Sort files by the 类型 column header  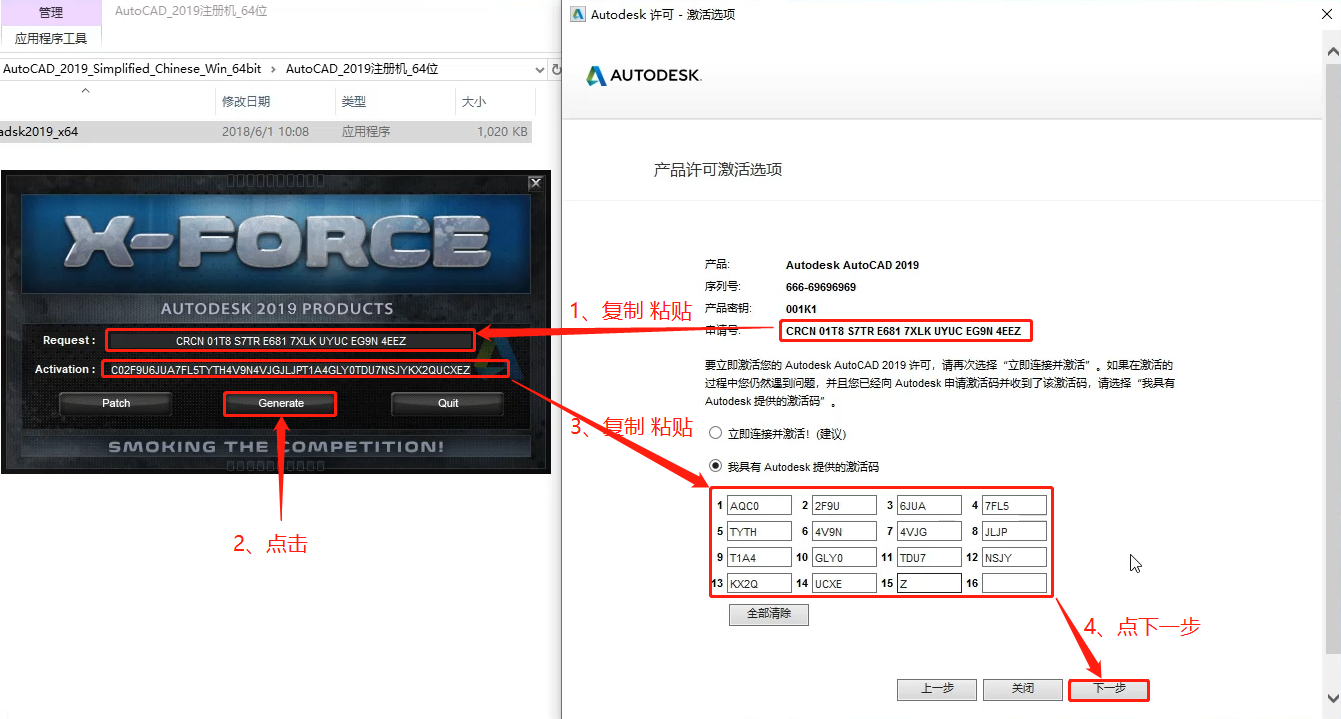pyautogui.click(x=354, y=101)
